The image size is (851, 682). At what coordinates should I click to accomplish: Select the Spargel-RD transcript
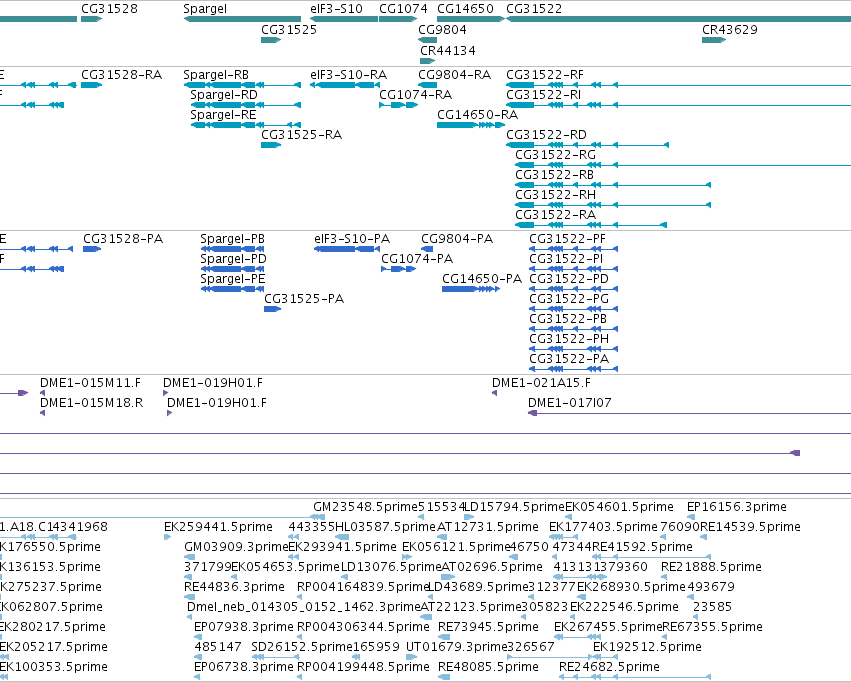(246, 105)
